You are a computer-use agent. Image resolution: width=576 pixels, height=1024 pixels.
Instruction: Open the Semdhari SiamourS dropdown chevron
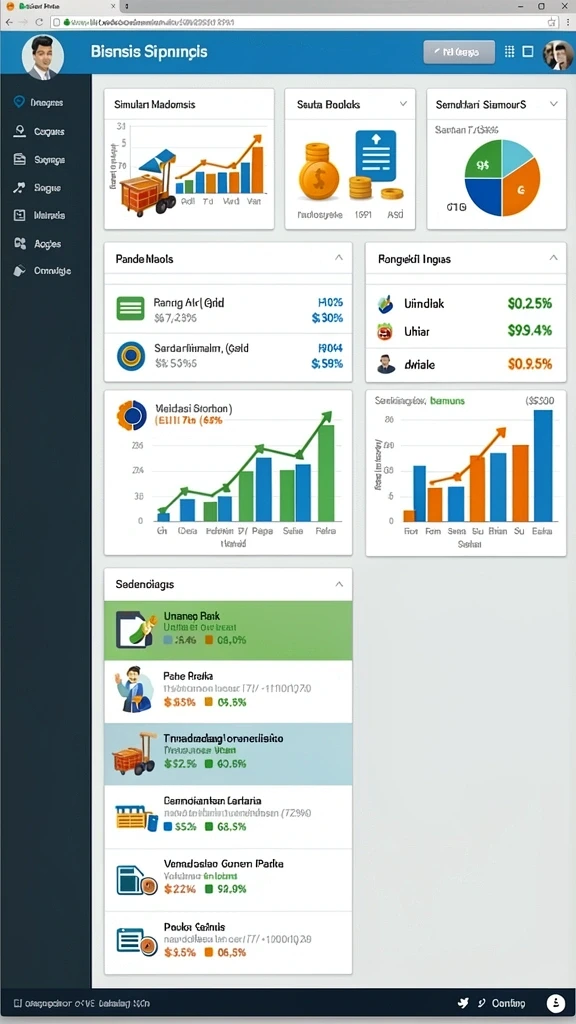pos(554,103)
